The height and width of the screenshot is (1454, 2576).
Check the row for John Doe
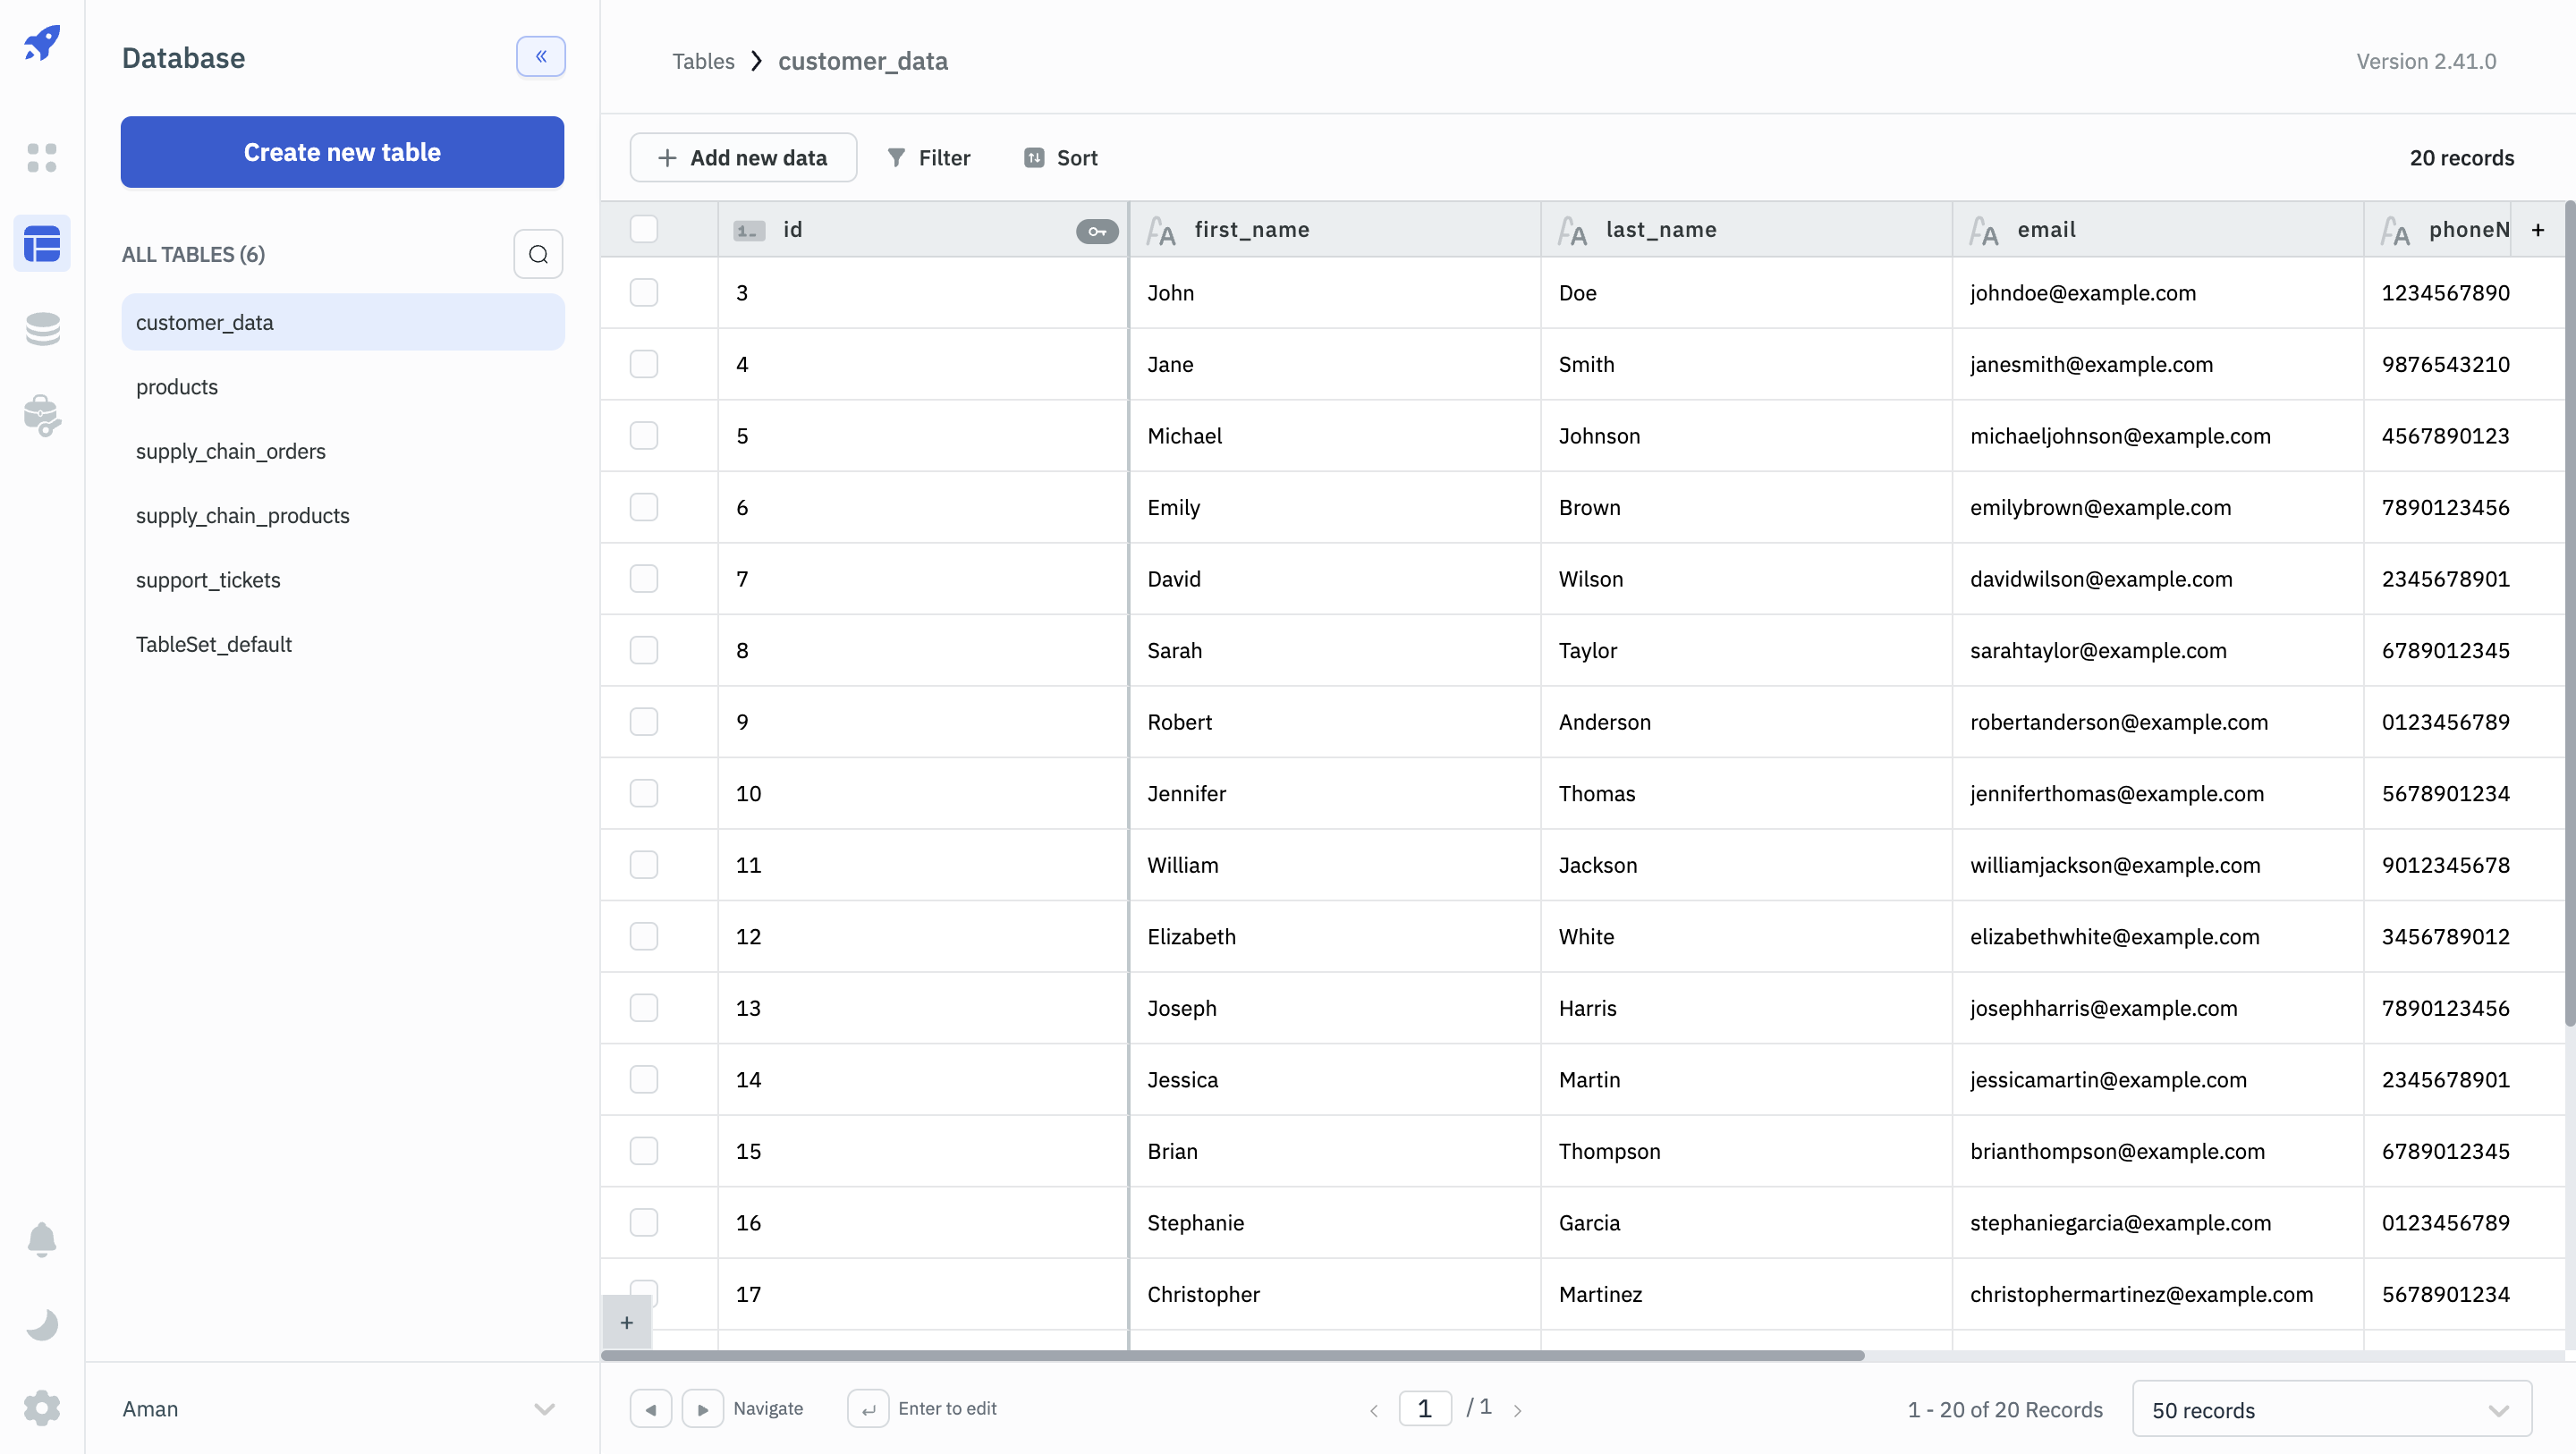(x=644, y=293)
